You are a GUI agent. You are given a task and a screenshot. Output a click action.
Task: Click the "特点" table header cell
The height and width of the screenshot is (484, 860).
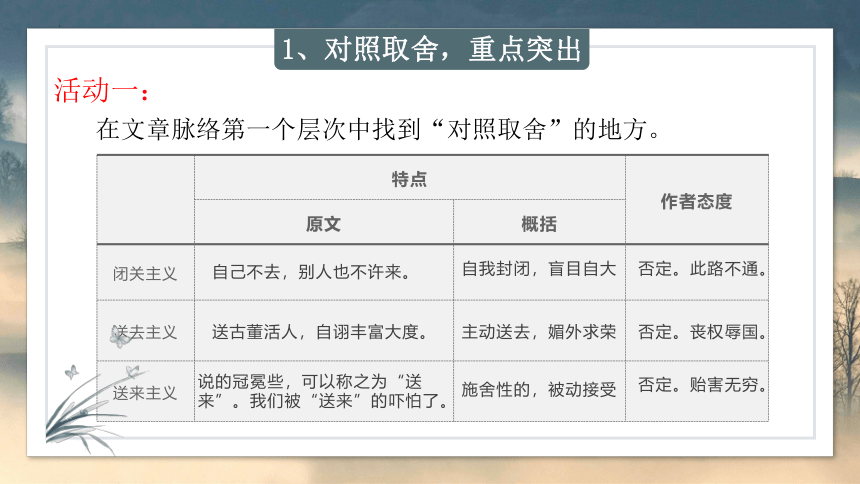(410, 178)
